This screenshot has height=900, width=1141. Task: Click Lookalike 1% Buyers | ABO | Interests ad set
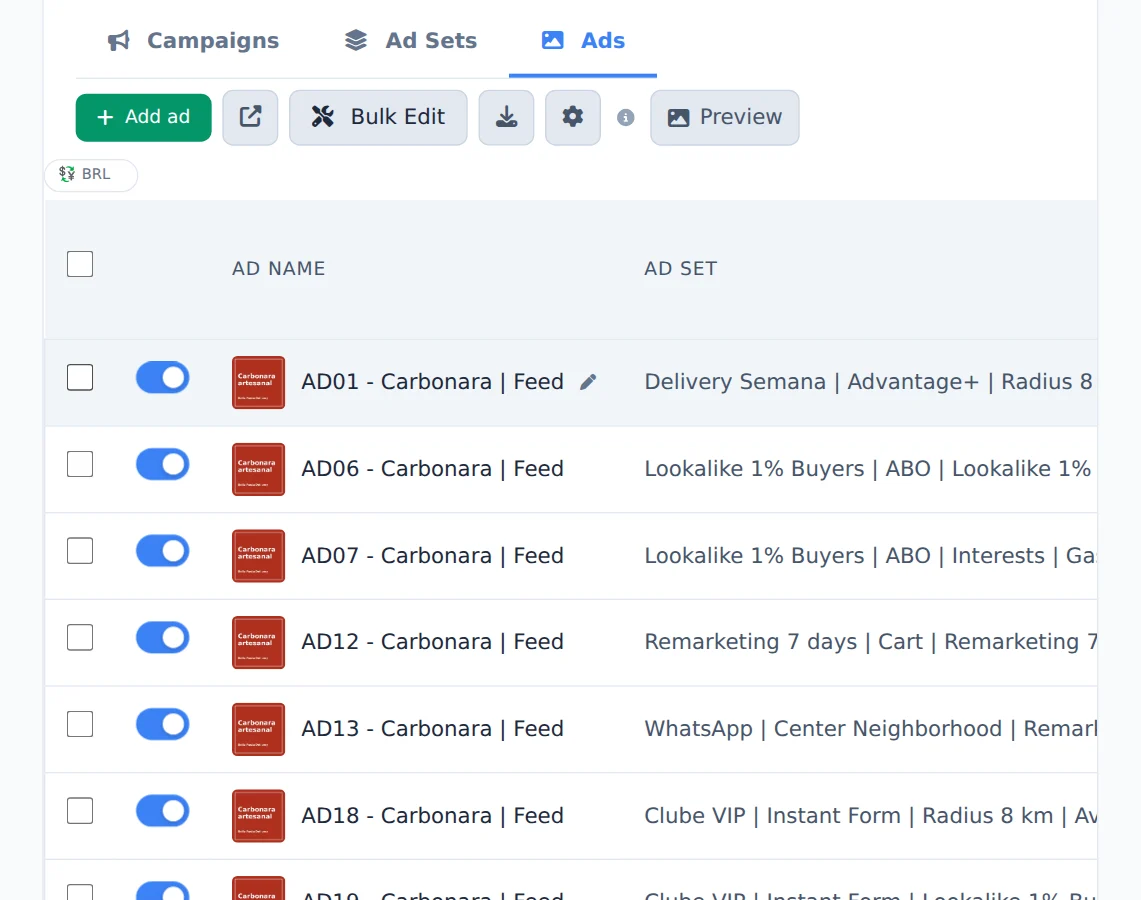[x=870, y=556]
